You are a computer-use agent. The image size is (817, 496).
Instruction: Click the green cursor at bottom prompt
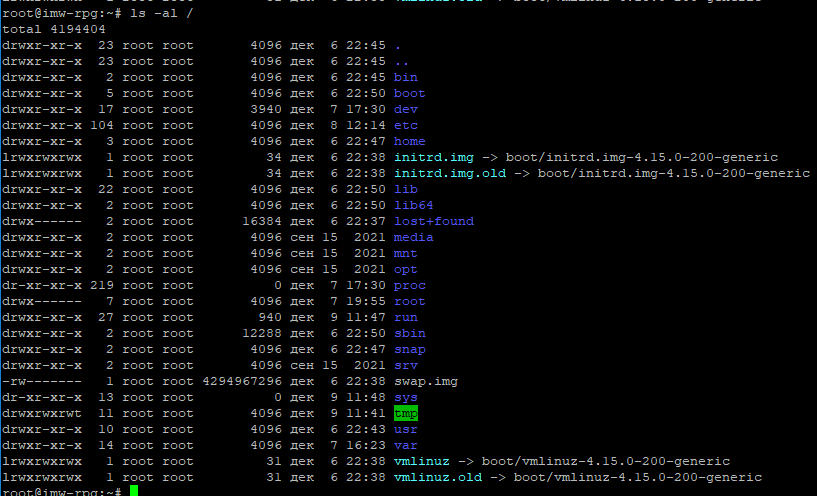point(134,492)
